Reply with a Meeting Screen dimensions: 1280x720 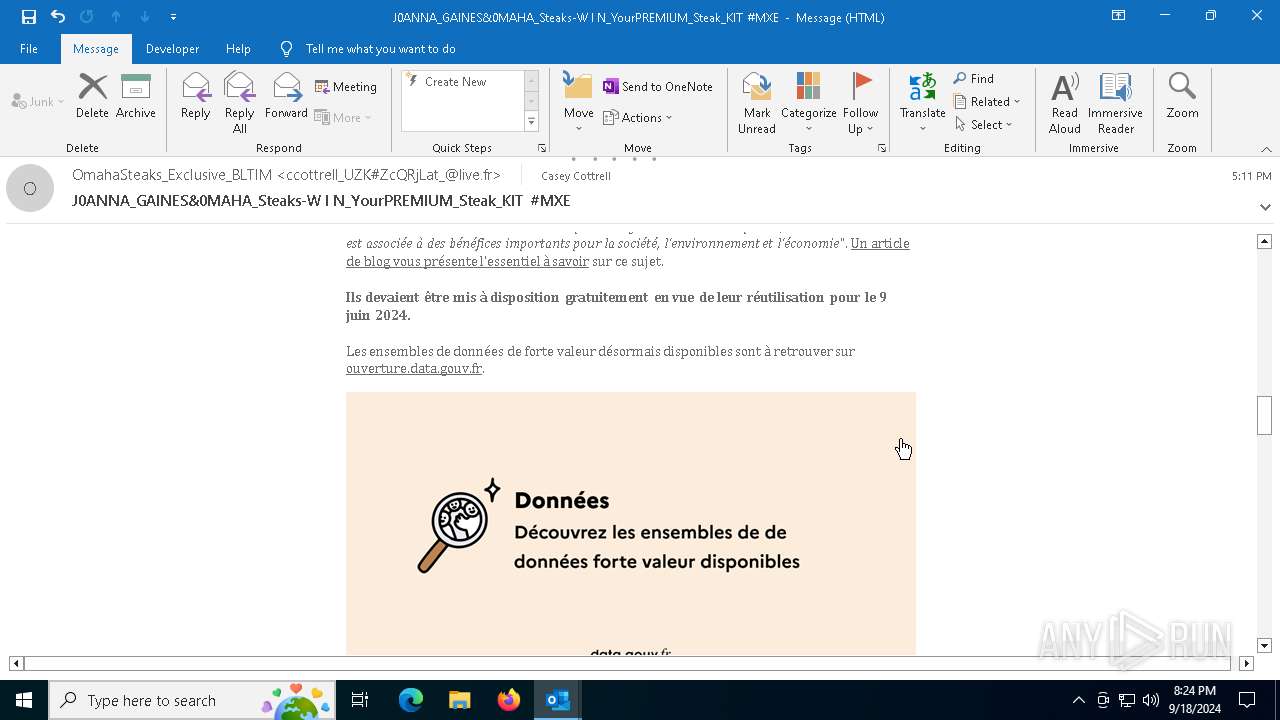click(x=346, y=87)
